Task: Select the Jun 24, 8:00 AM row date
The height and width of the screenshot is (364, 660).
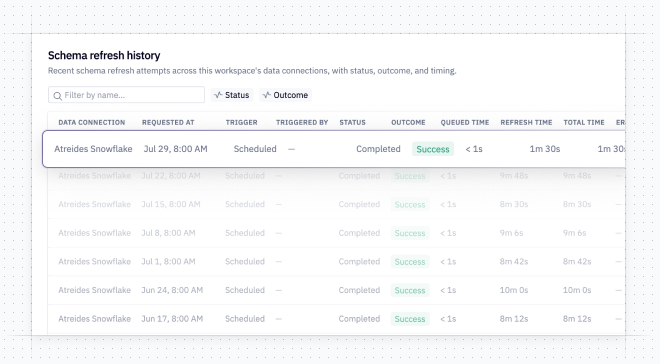Action: (172, 290)
